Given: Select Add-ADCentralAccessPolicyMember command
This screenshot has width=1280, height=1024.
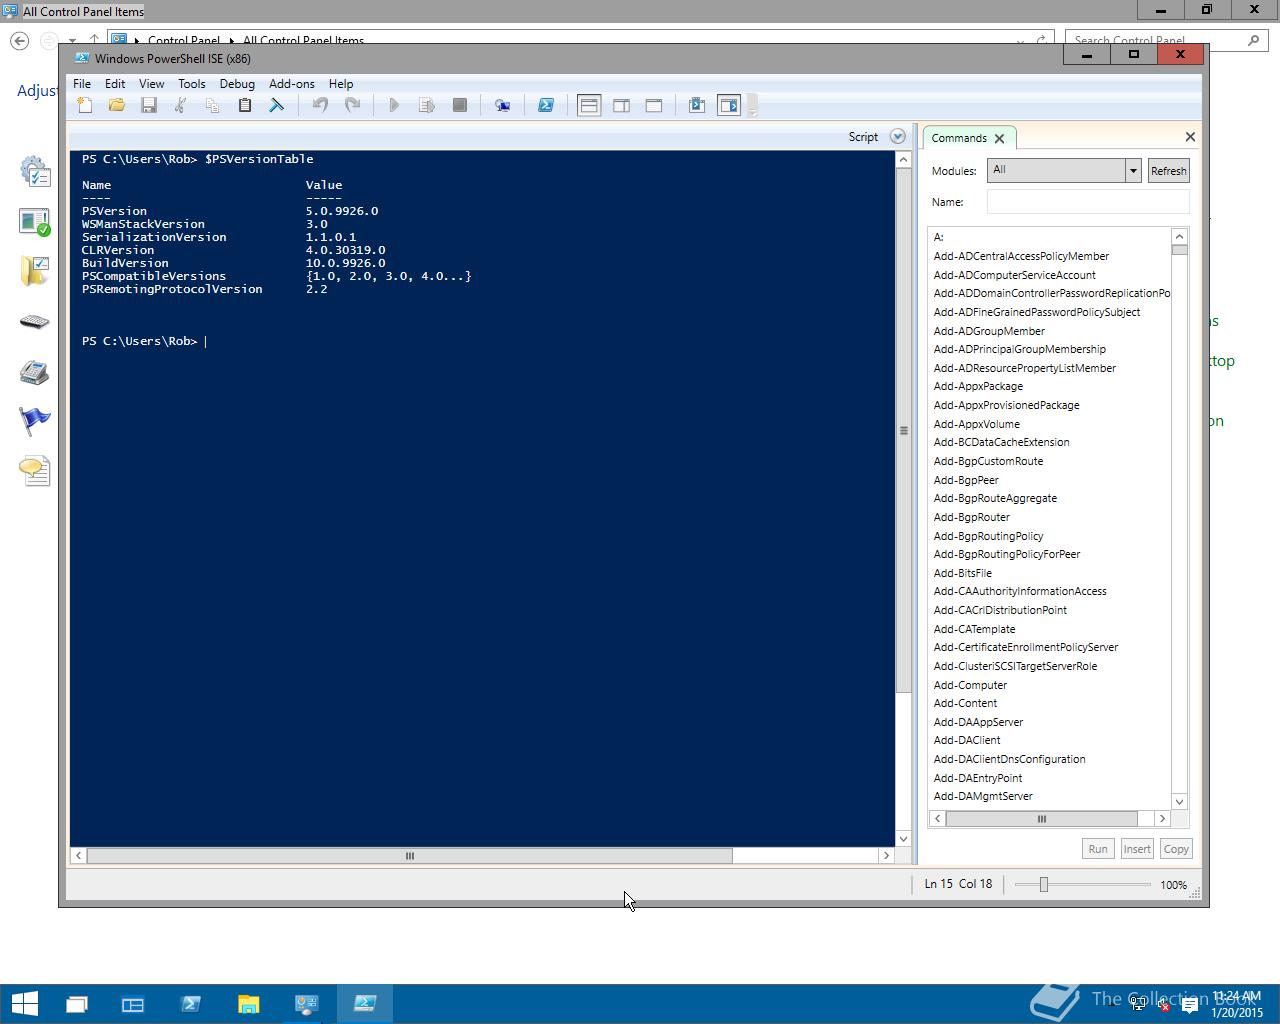Looking at the screenshot, I should (1021, 256).
